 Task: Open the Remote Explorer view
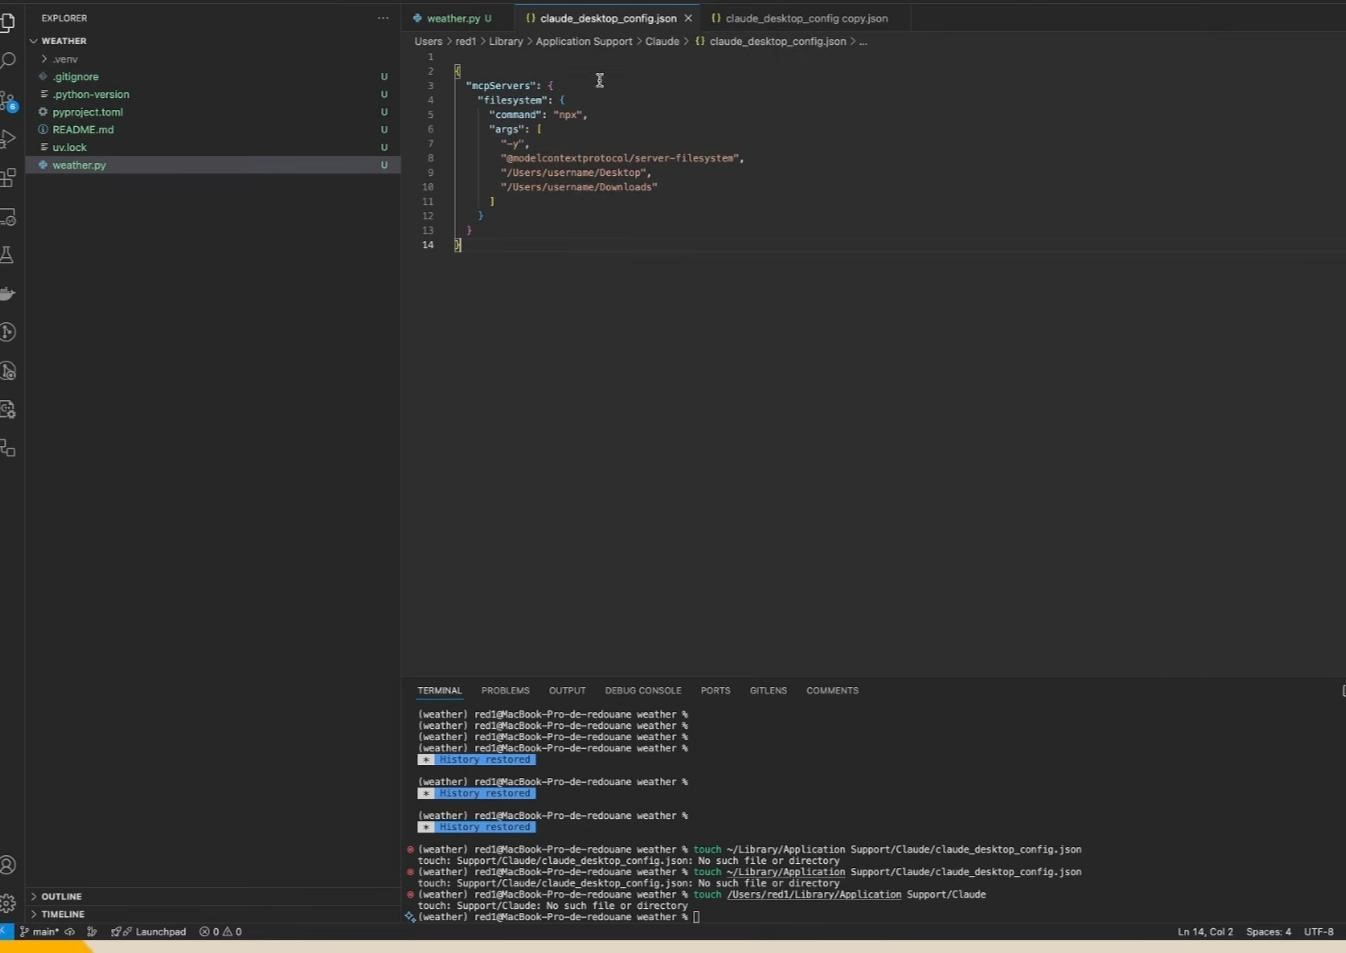8,217
